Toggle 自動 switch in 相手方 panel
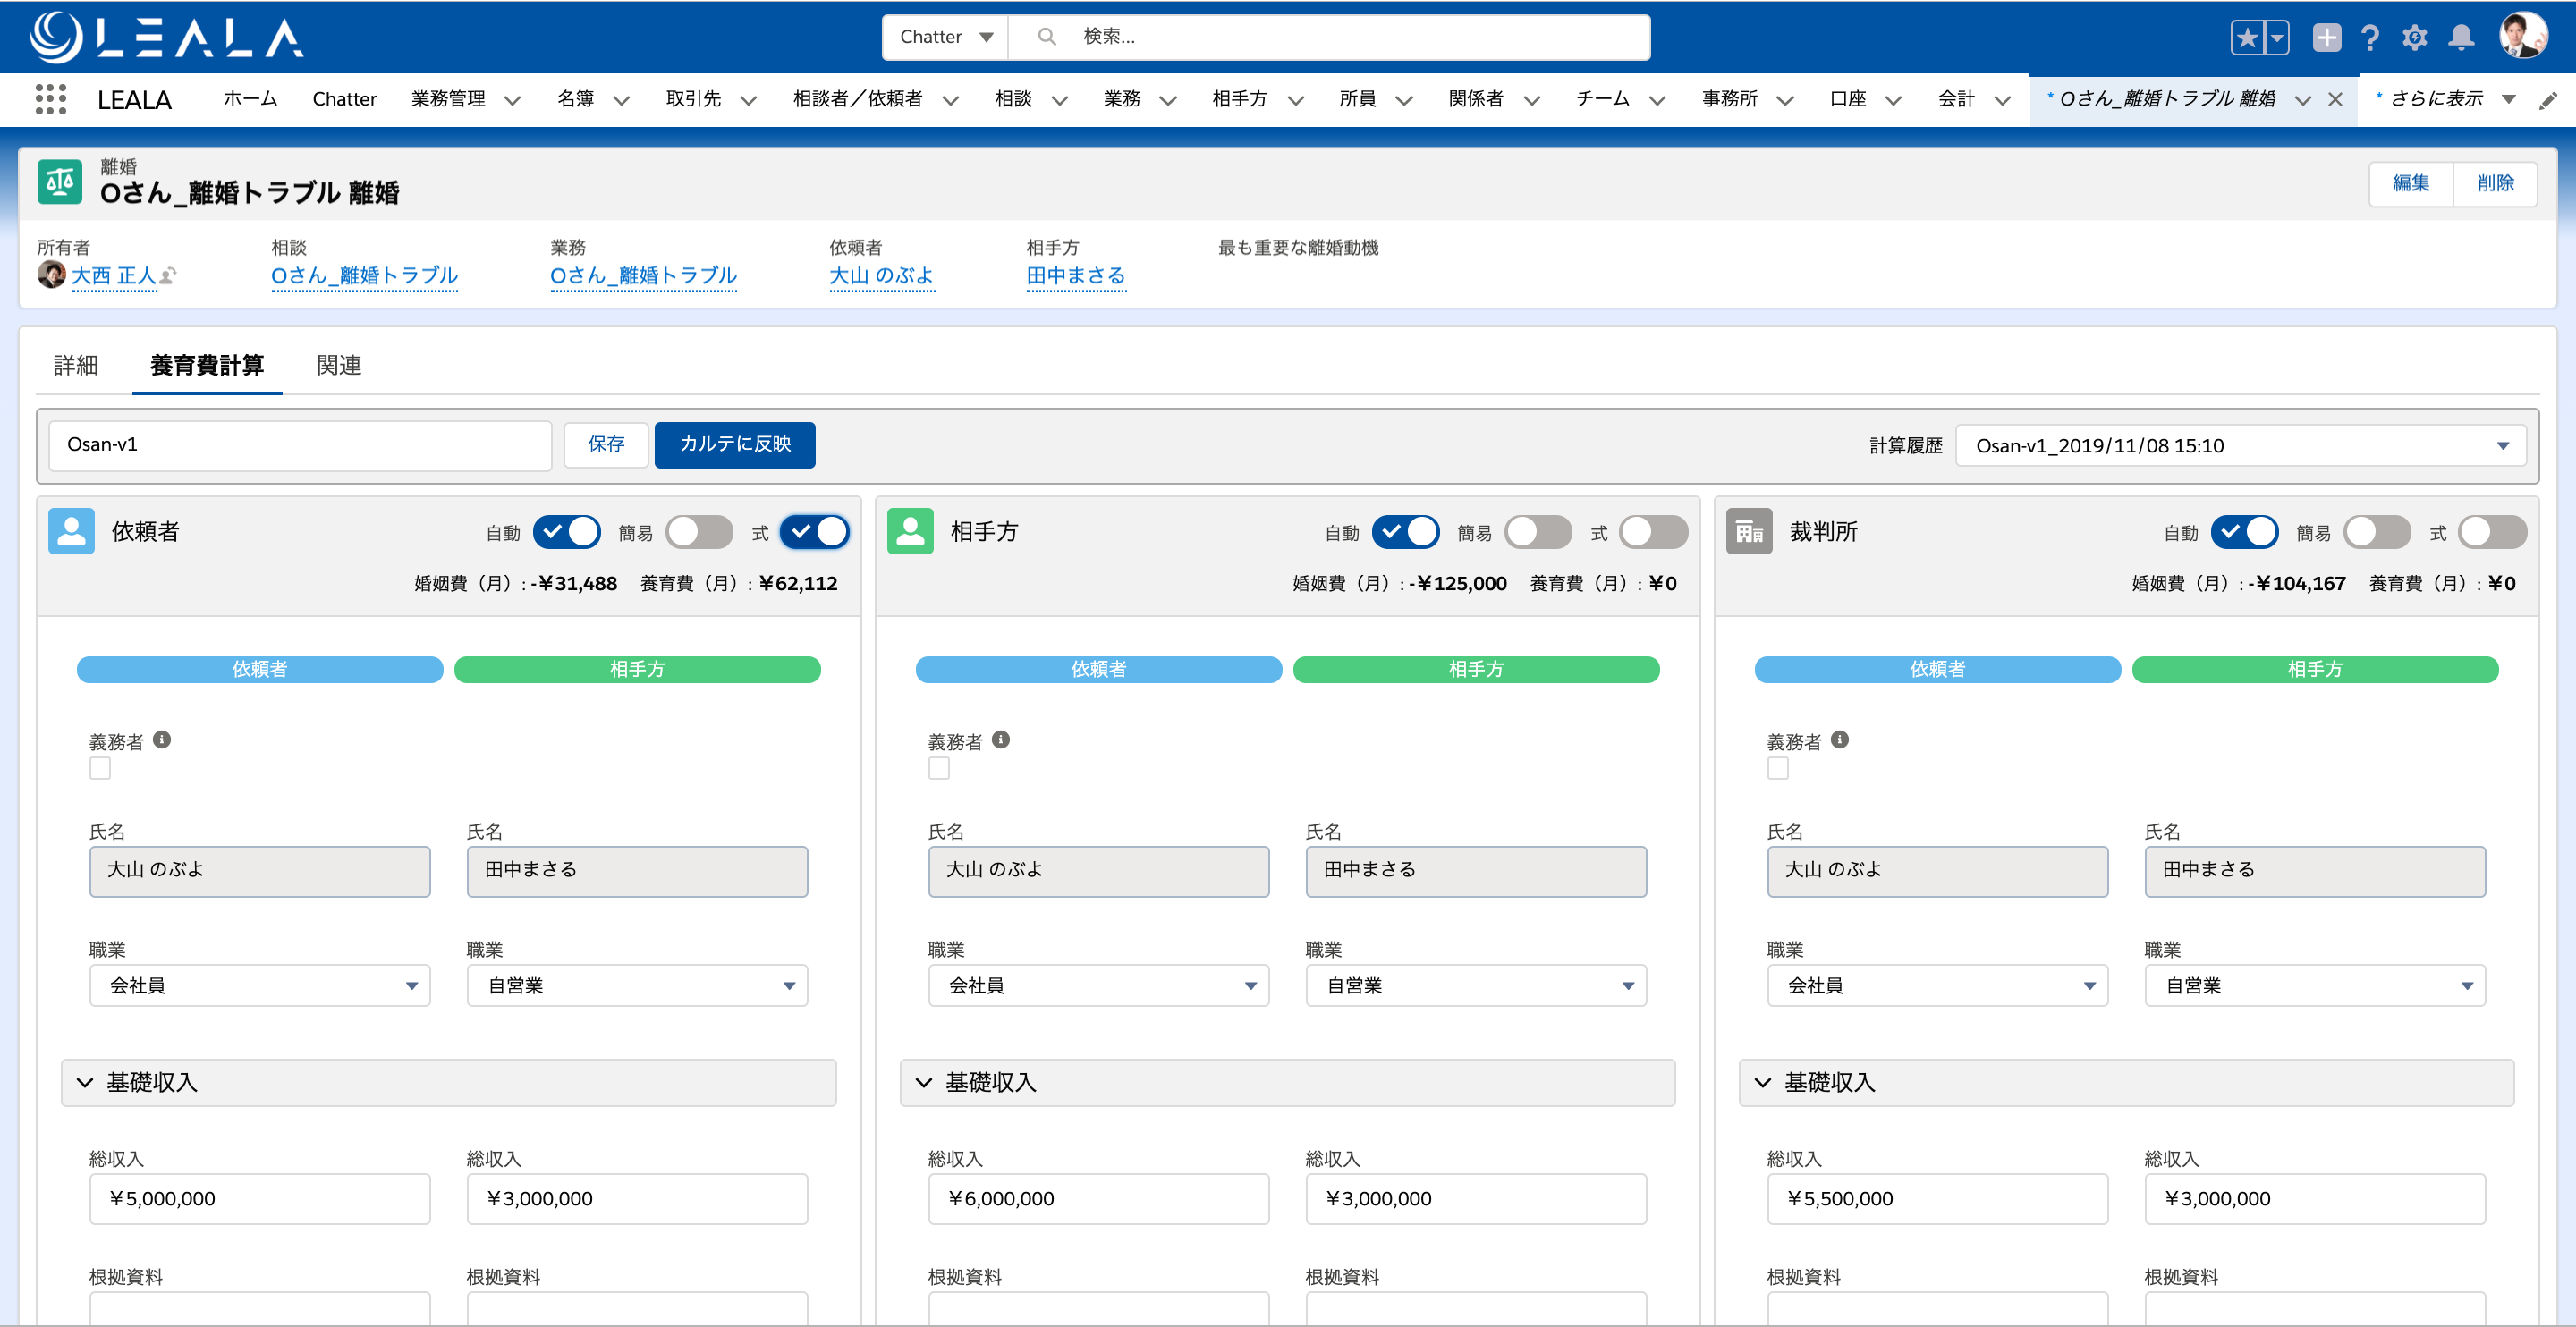The width and height of the screenshot is (2576, 1327). [1406, 532]
